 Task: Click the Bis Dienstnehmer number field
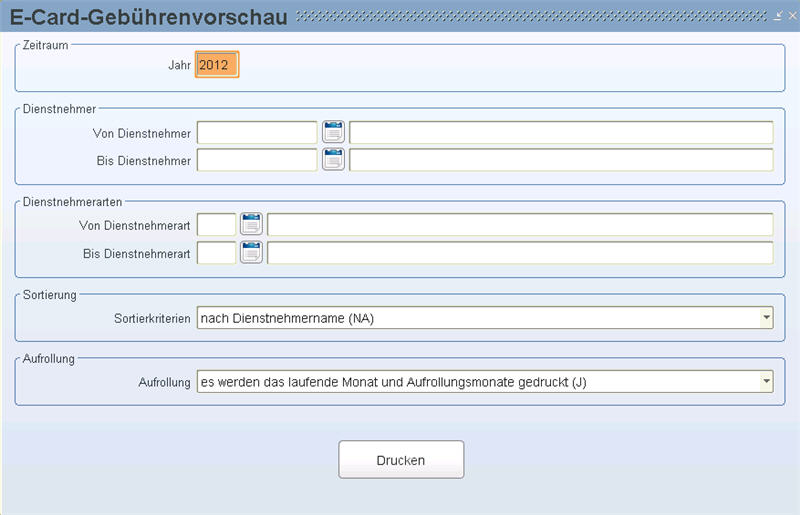tap(257, 160)
